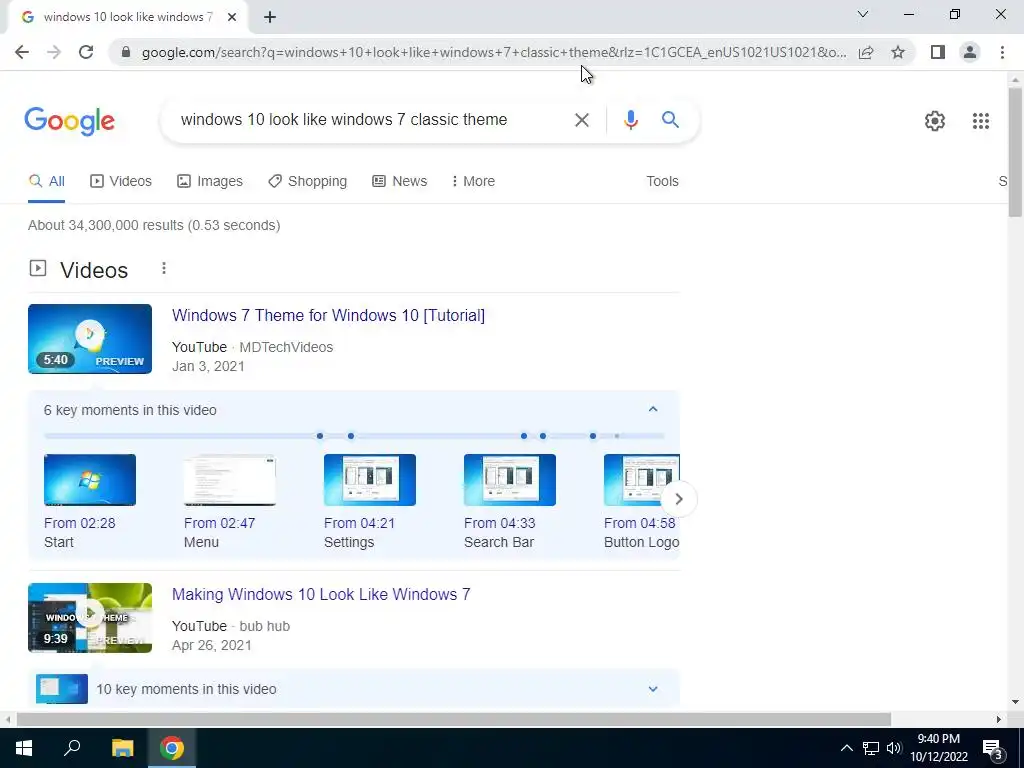Open key moment thumbnail From 04:58 Button Logo
This screenshot has height=768, width=1024.
coord(641,480)
